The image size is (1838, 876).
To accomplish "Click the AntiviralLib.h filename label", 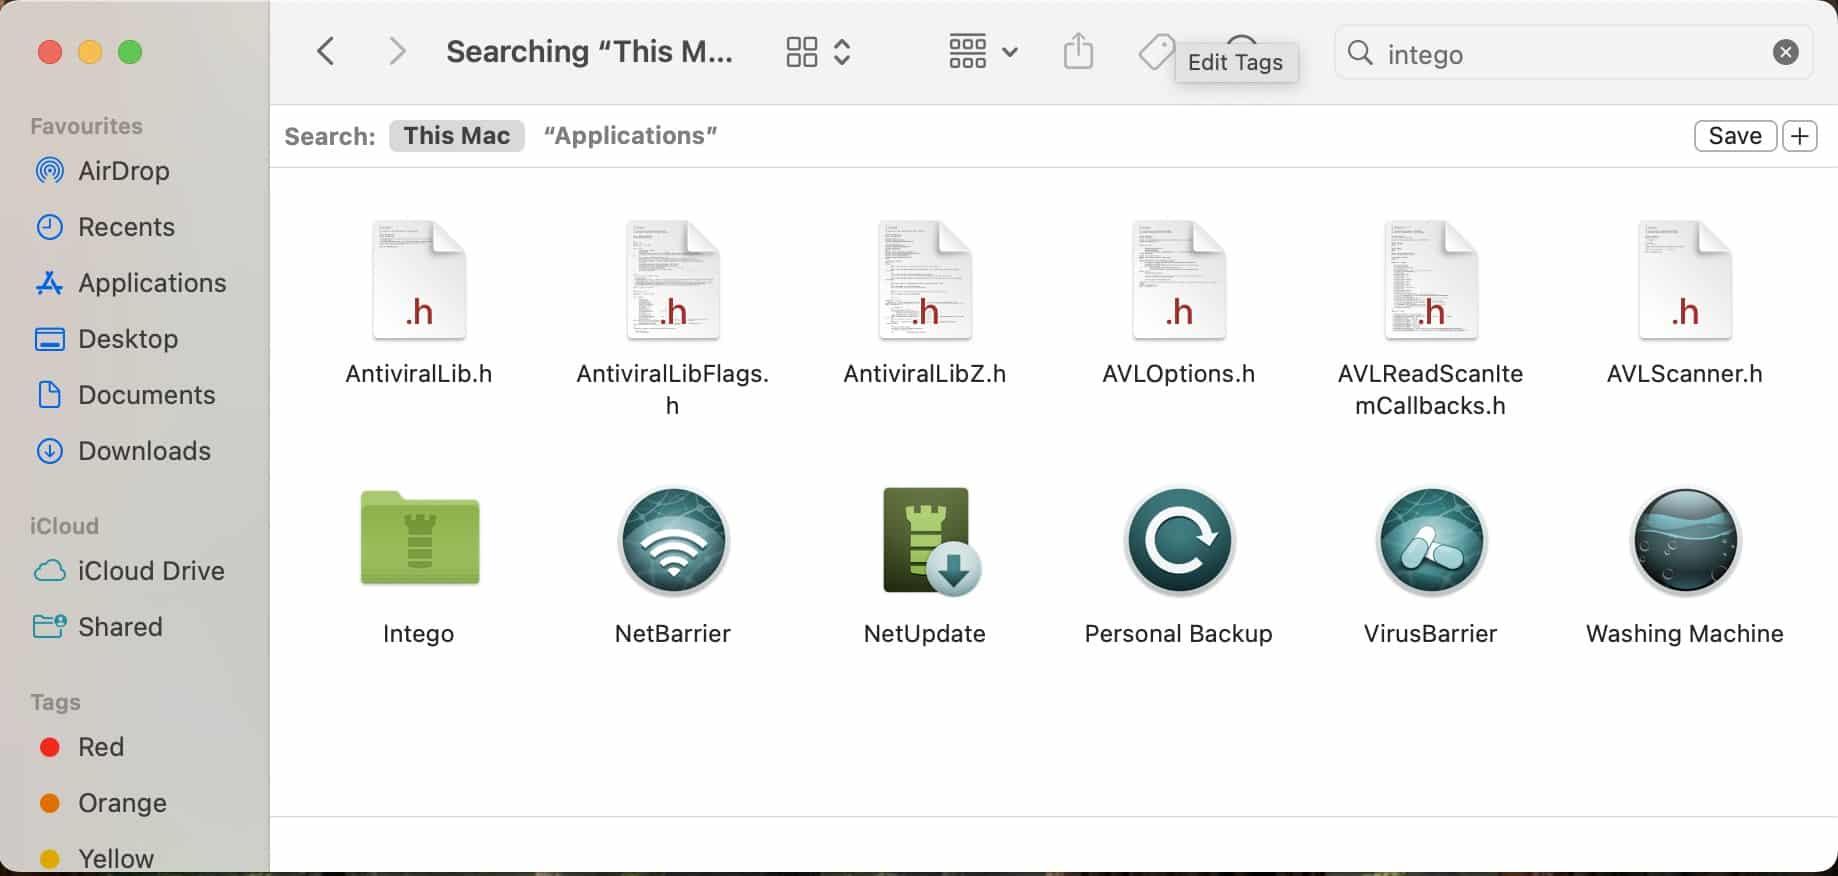I will click(419, 374).
